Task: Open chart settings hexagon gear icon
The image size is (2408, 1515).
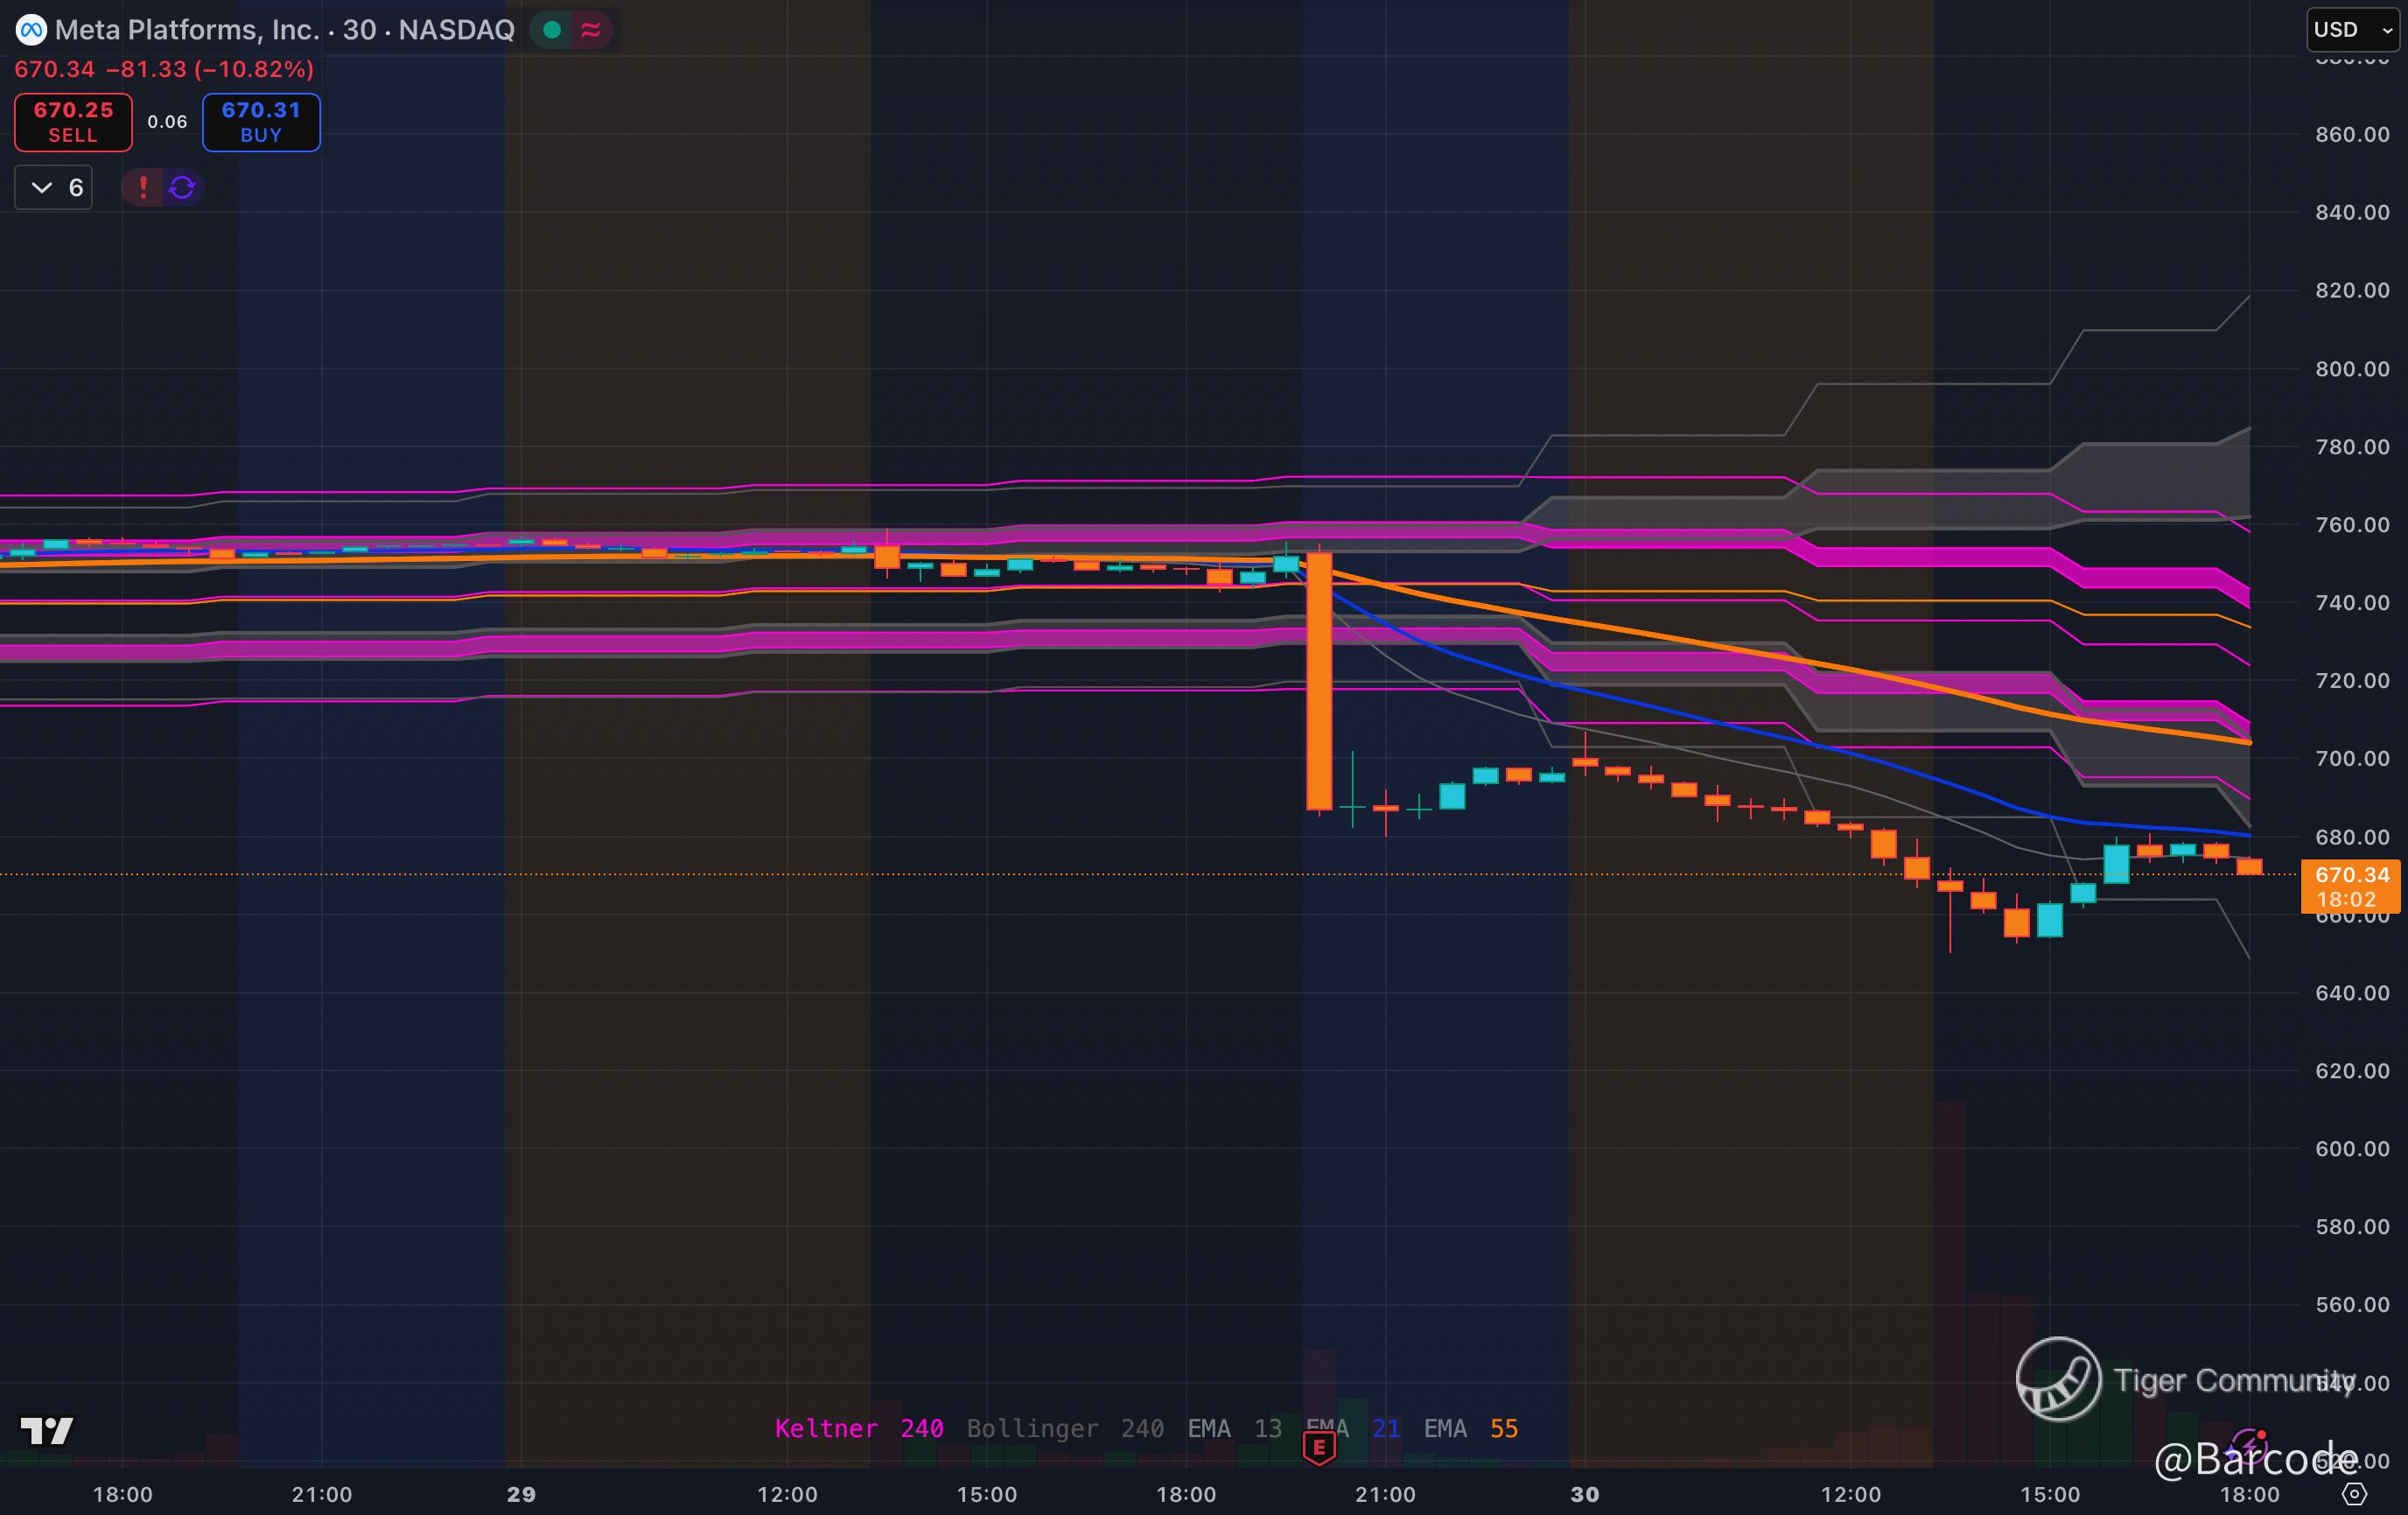Action: (2354, 1494)
